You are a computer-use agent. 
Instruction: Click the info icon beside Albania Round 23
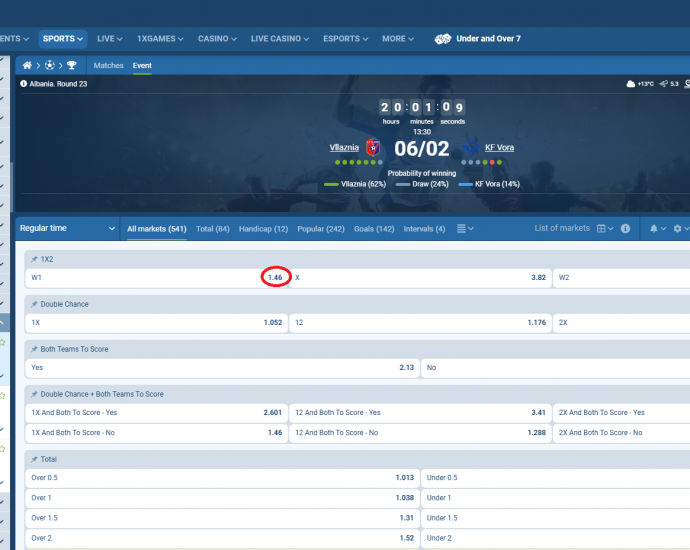pos(23,84)
